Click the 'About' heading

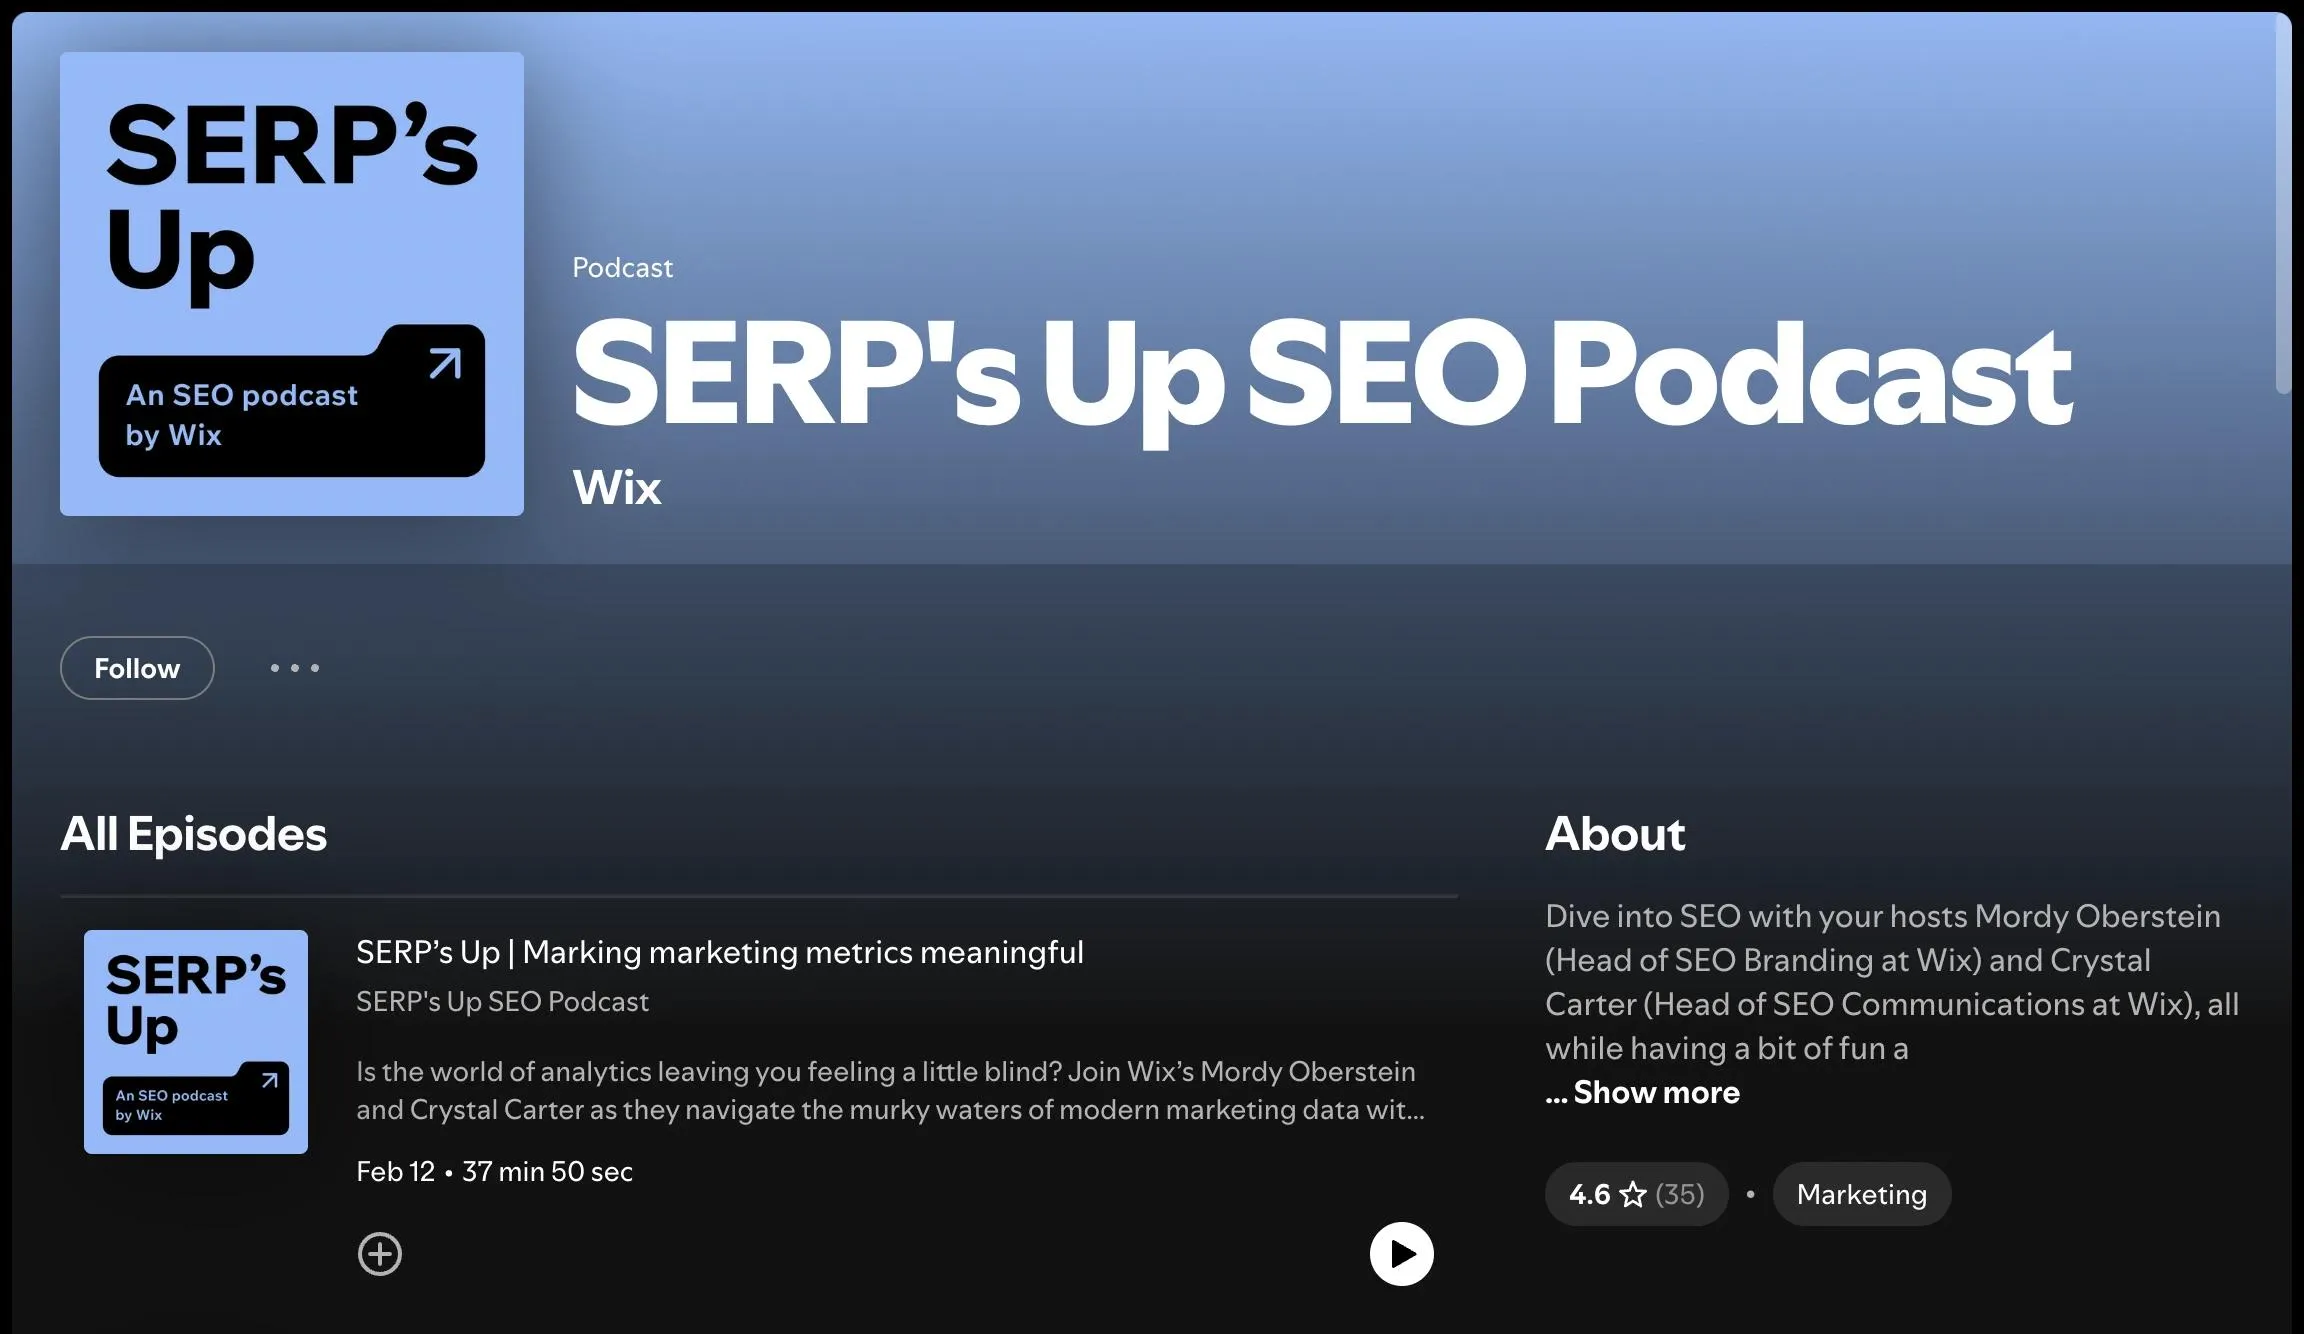(x=1615, y=834)
